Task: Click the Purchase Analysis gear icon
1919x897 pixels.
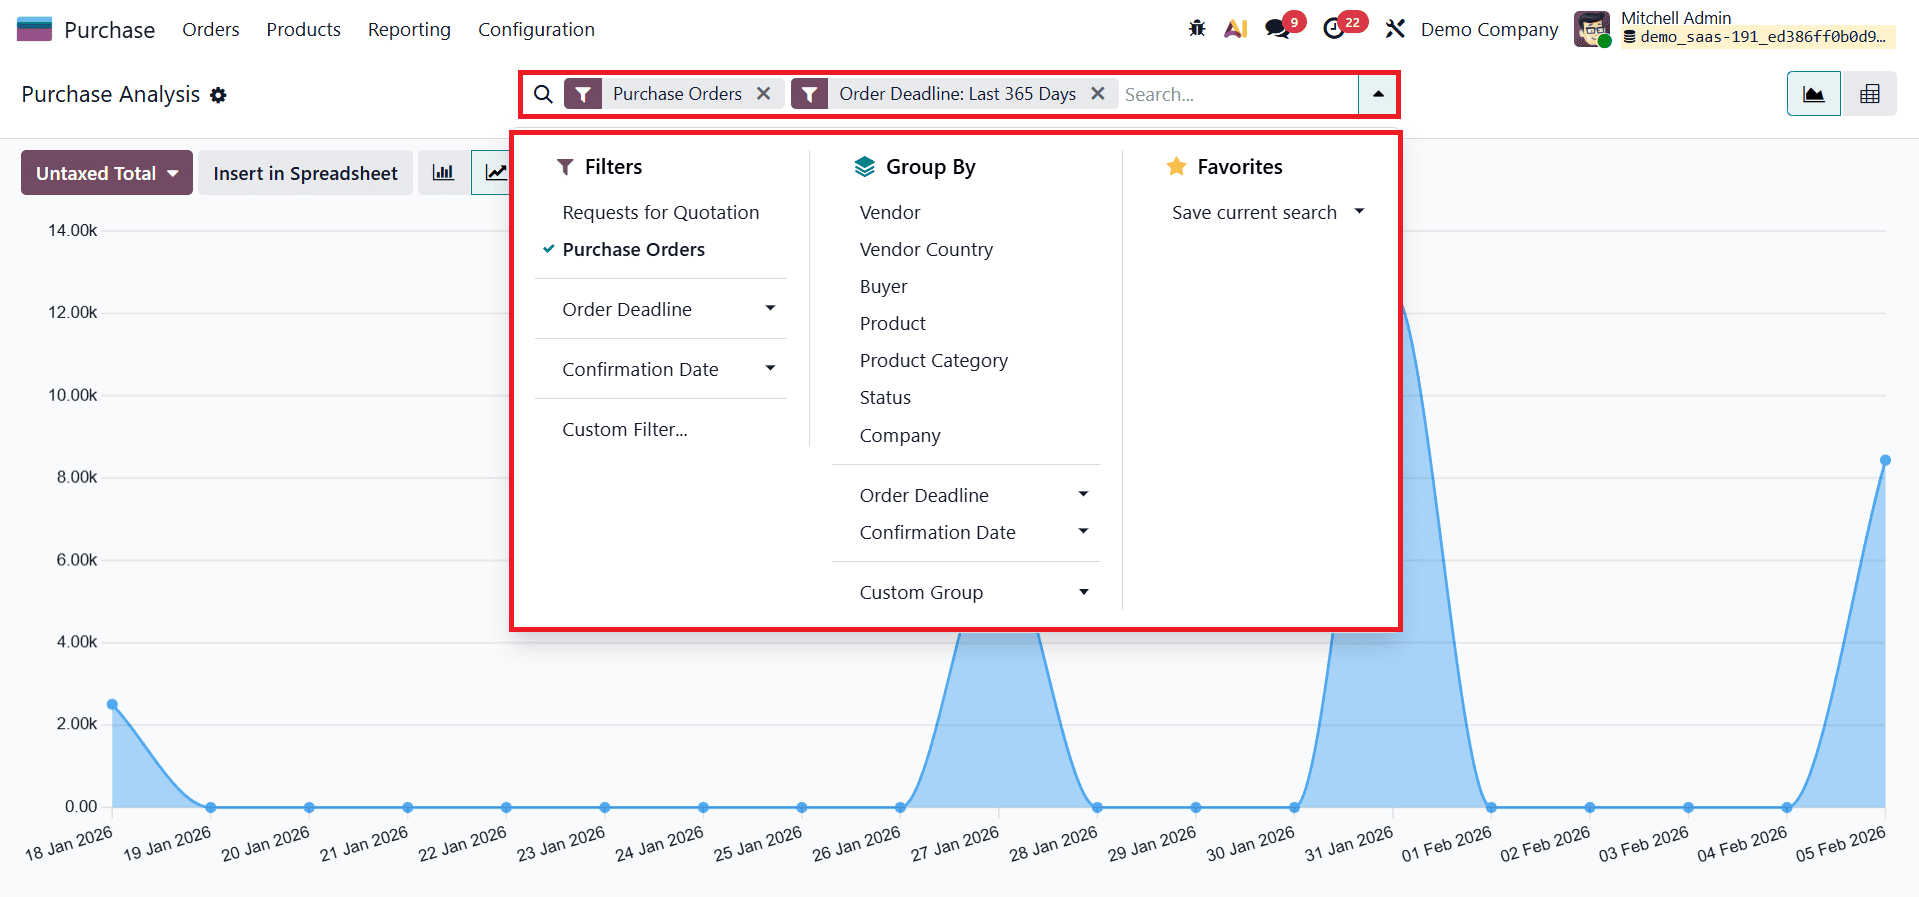Action: [218, 95]
